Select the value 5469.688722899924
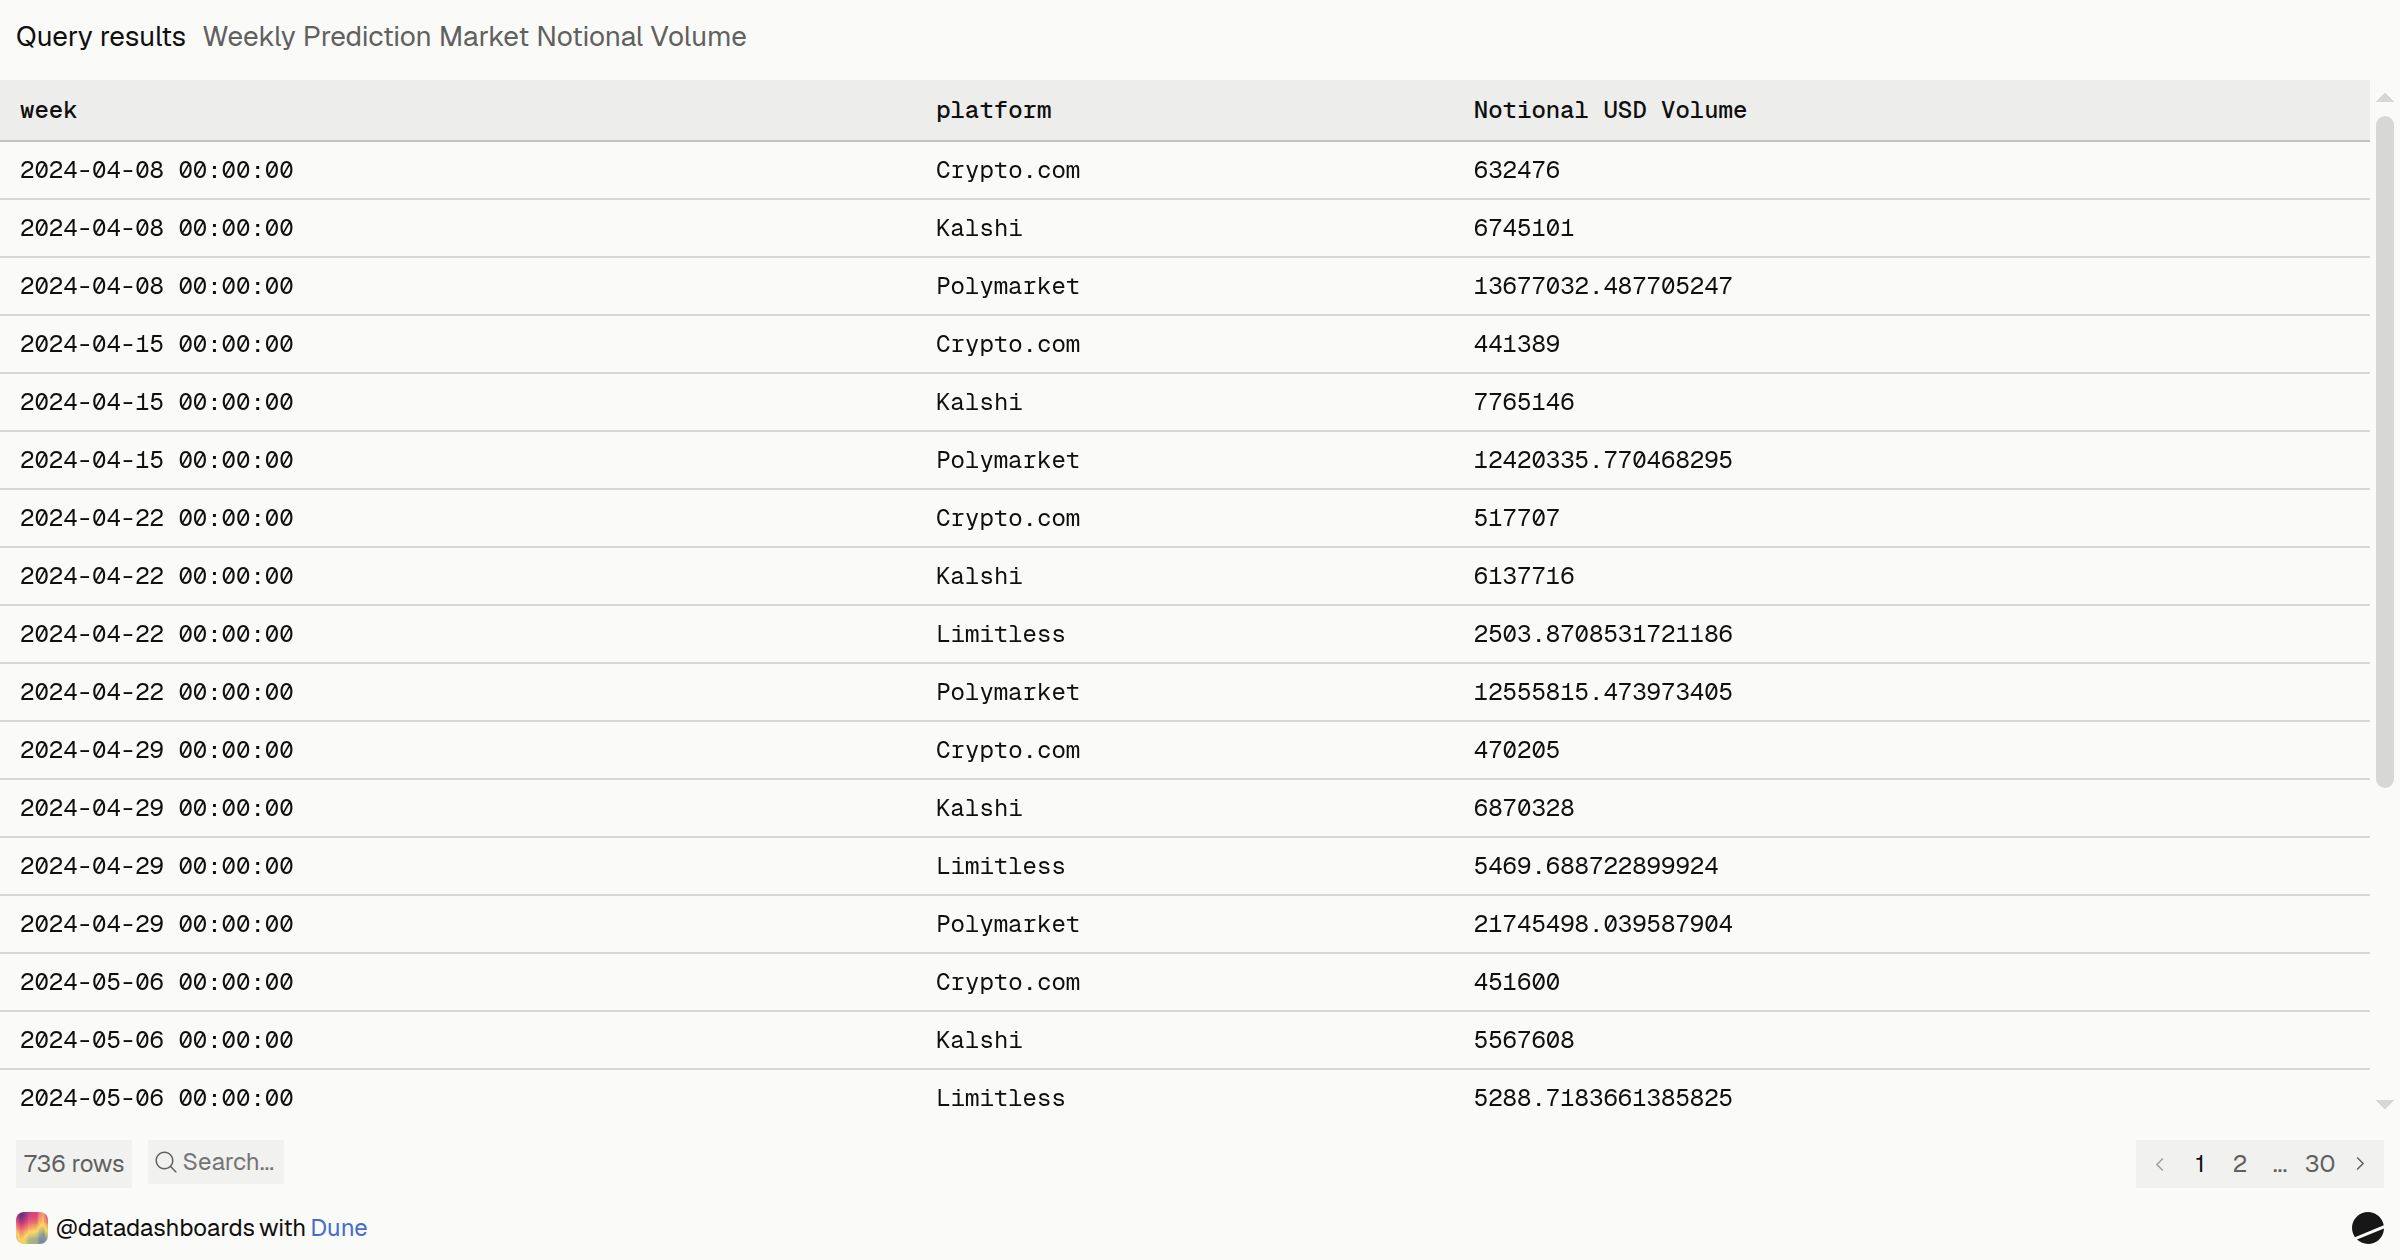Screen dimensions: 2400x1260 (1596, 866)
